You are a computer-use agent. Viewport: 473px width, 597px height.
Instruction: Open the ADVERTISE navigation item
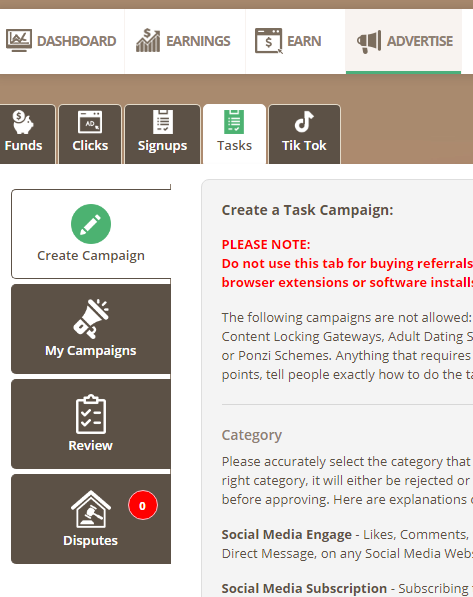point(403,41)
